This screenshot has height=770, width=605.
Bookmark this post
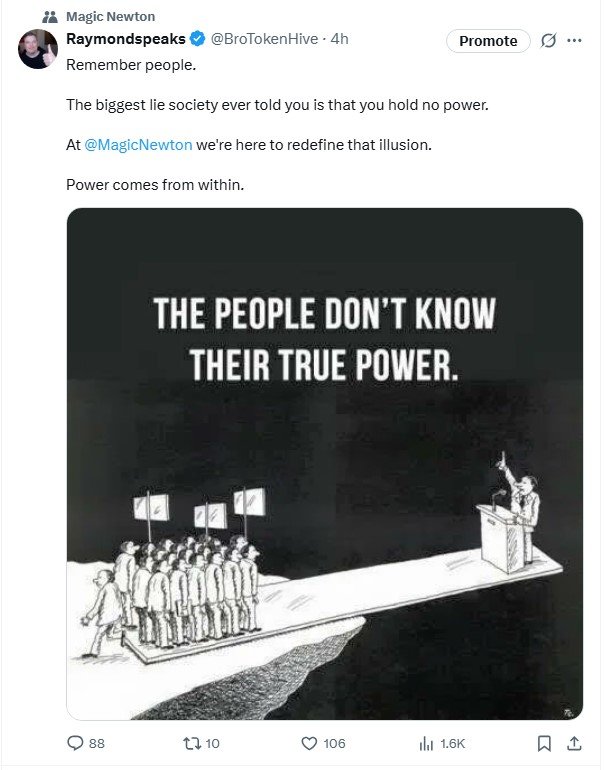[544, 743]
